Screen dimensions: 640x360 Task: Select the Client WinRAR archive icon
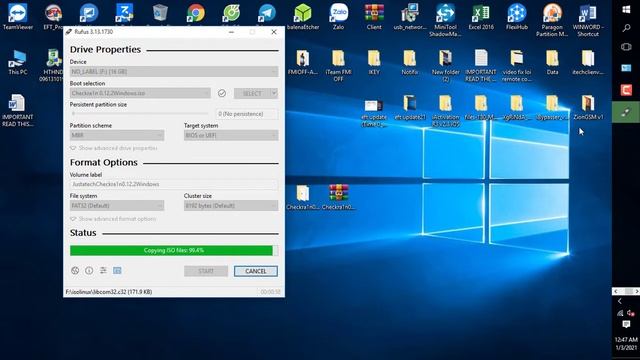click(374, 17)
